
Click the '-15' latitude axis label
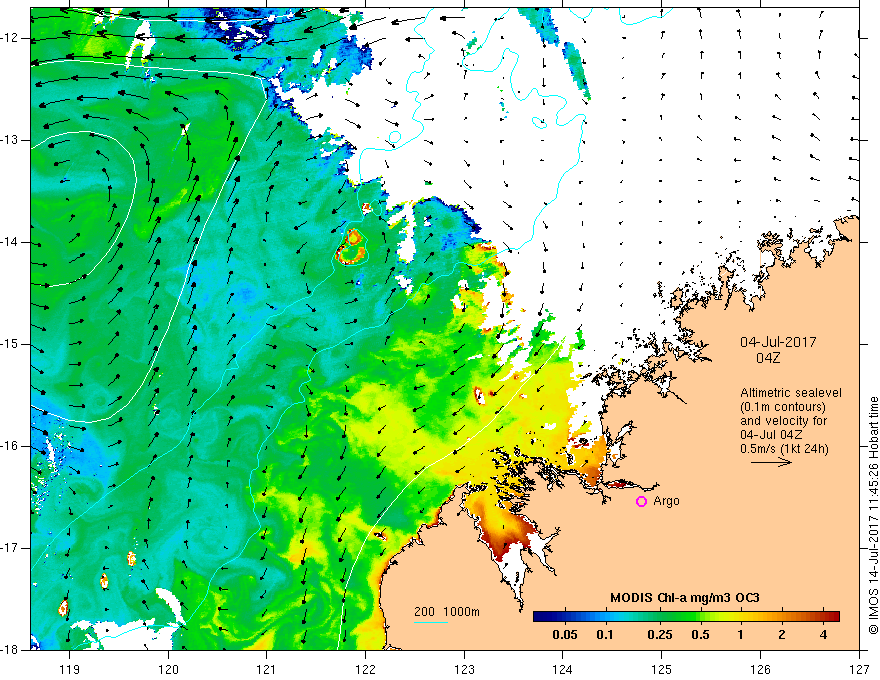(x=10, y=344)
